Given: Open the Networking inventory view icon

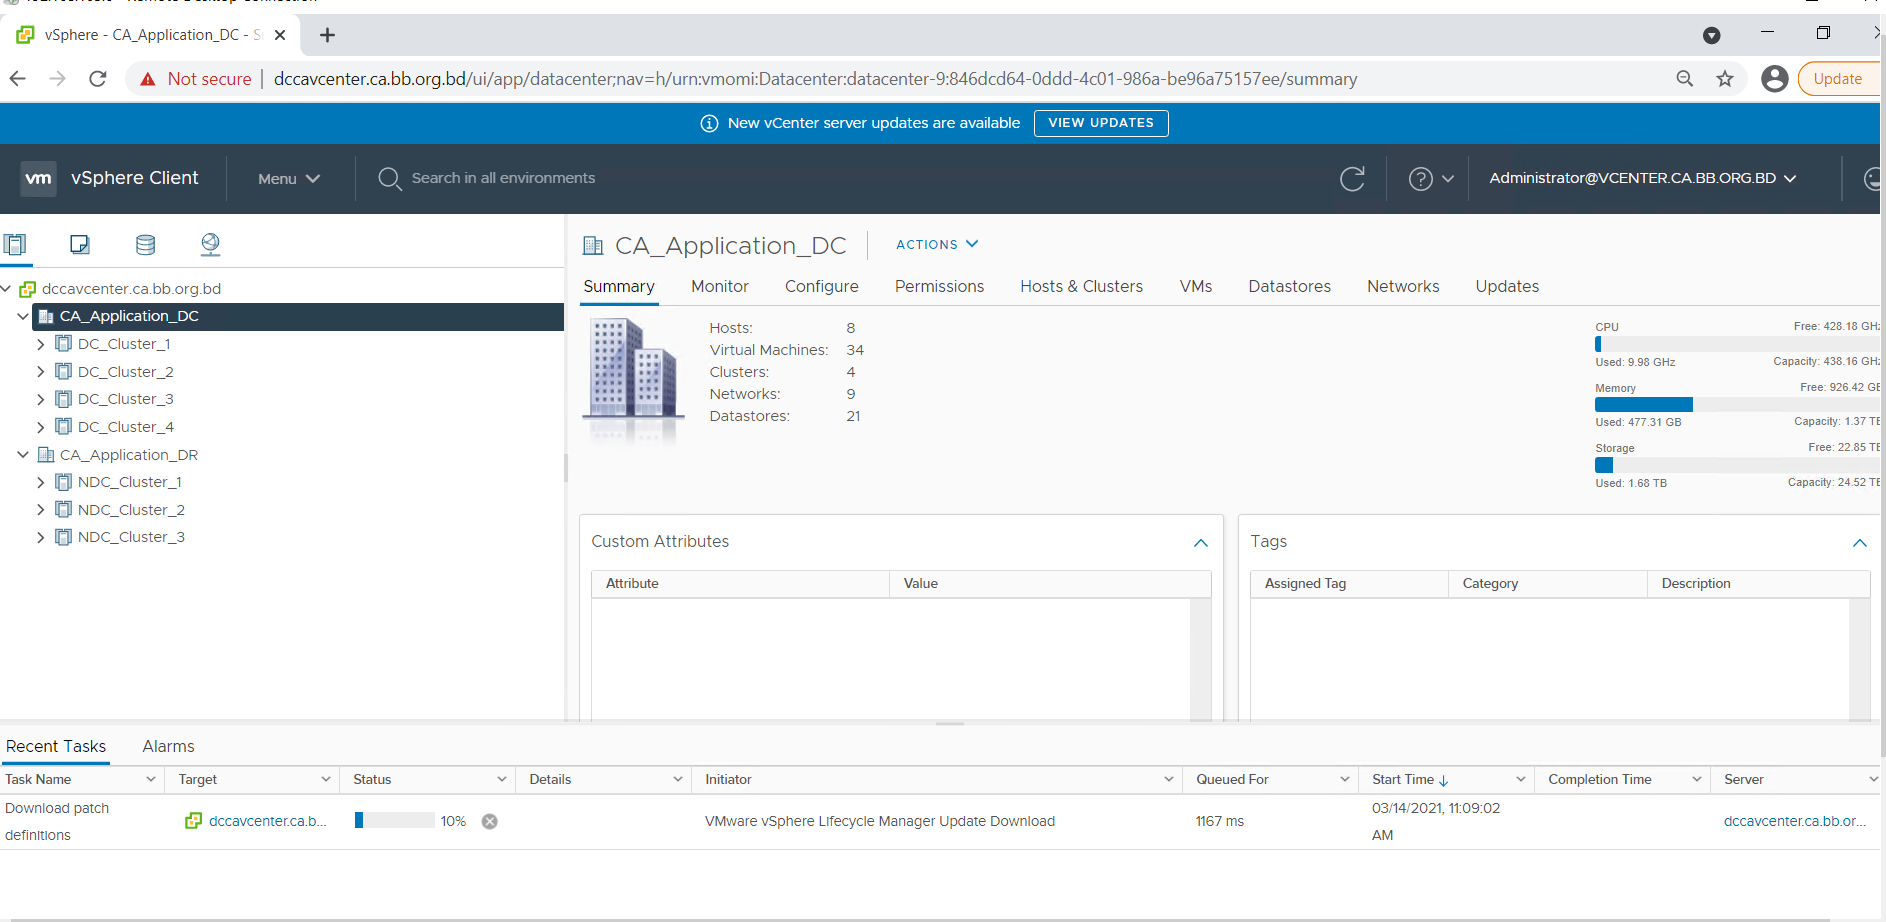Looking at the screenshot, I should [210, 244].
